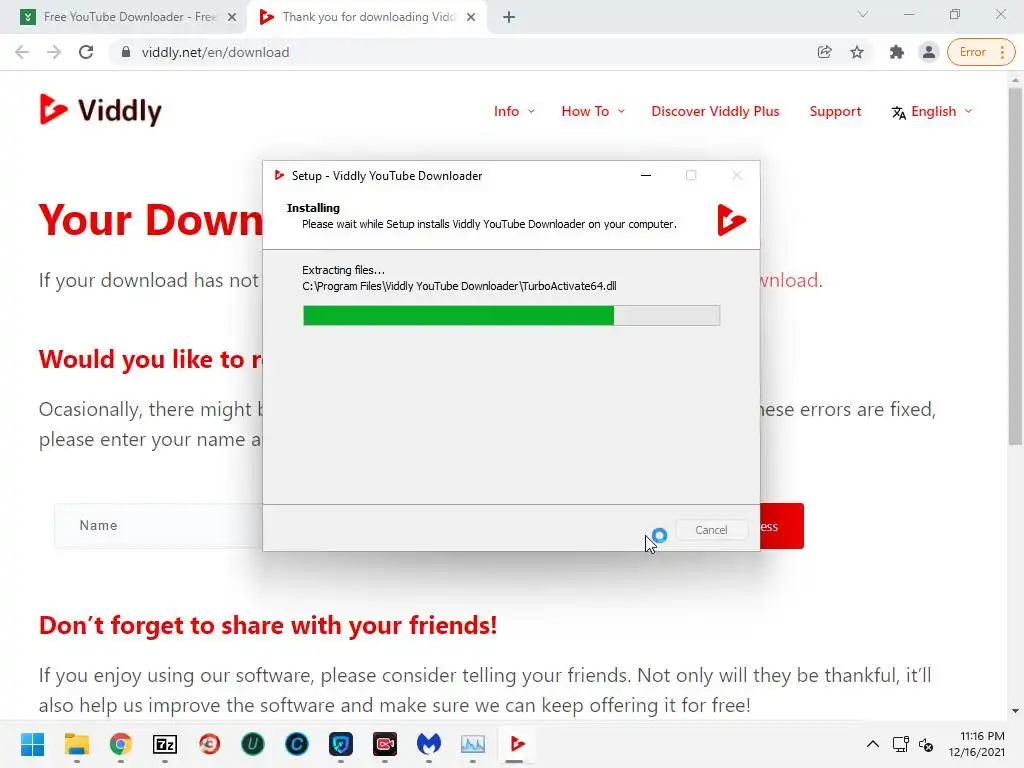Image resolution: width=1024 pixels, height=768 pixels.
Task: Click the restart download link
Action: [791, 280]
